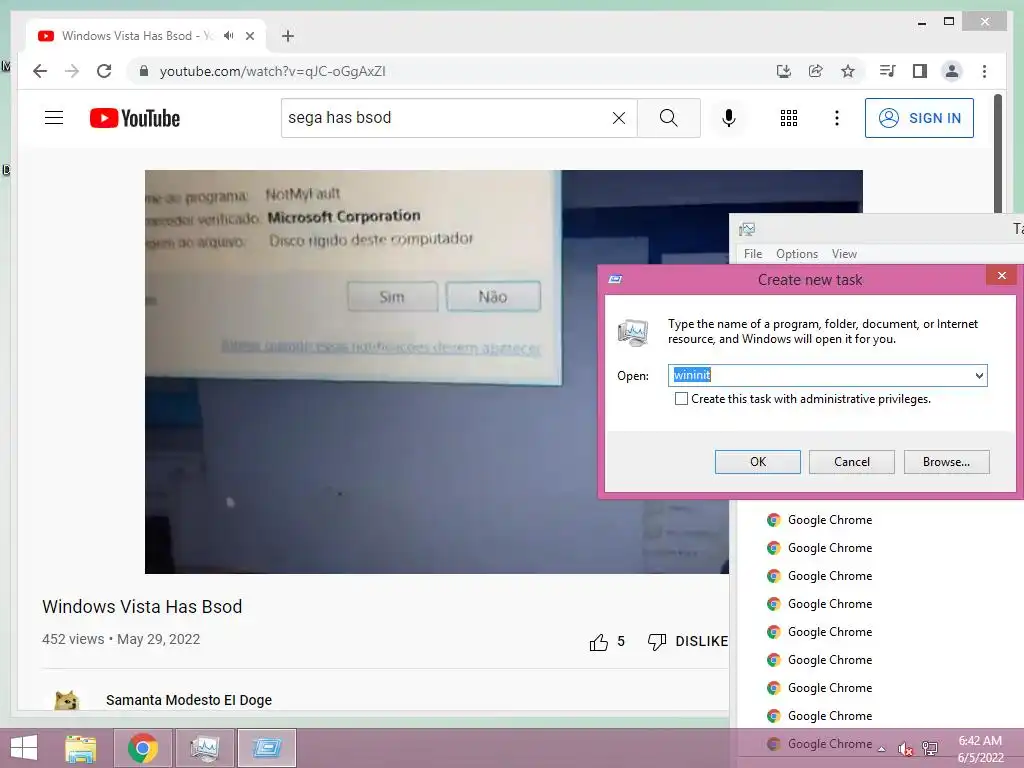Click the Chrome address bar URL
The height and width of the screenshot is (768, 1024).
[272, 71]
